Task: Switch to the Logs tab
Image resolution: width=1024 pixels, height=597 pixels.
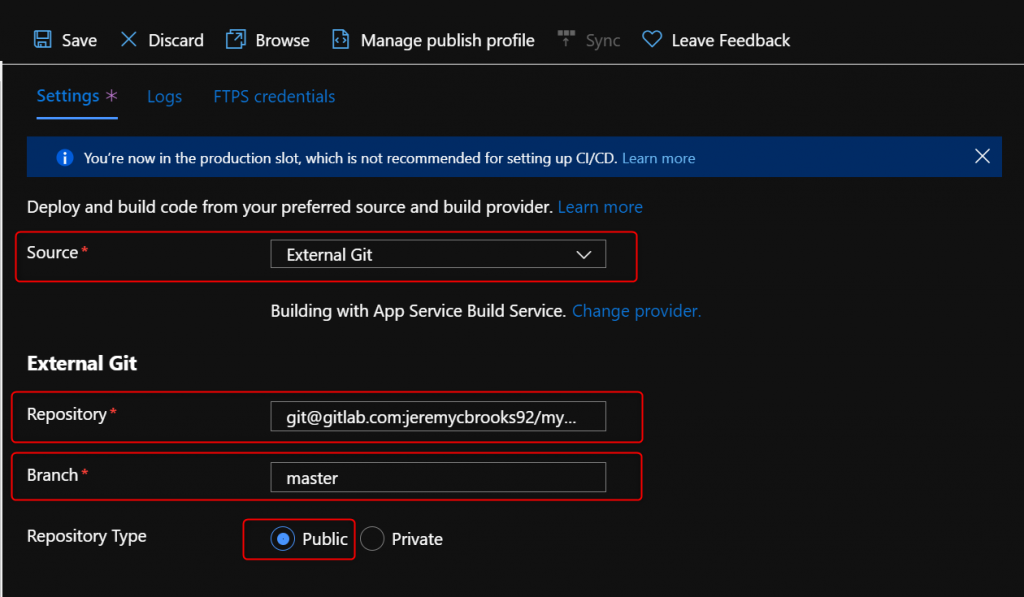Action: [x=165, y=97]
